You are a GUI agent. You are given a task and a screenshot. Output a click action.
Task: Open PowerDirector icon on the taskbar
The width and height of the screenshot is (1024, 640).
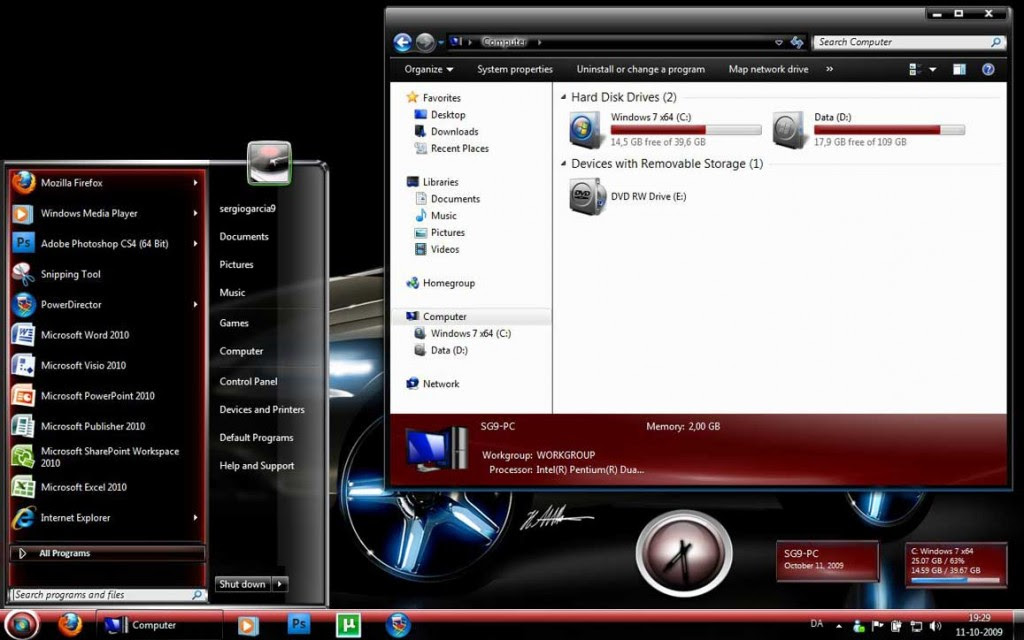coord(398,625)
